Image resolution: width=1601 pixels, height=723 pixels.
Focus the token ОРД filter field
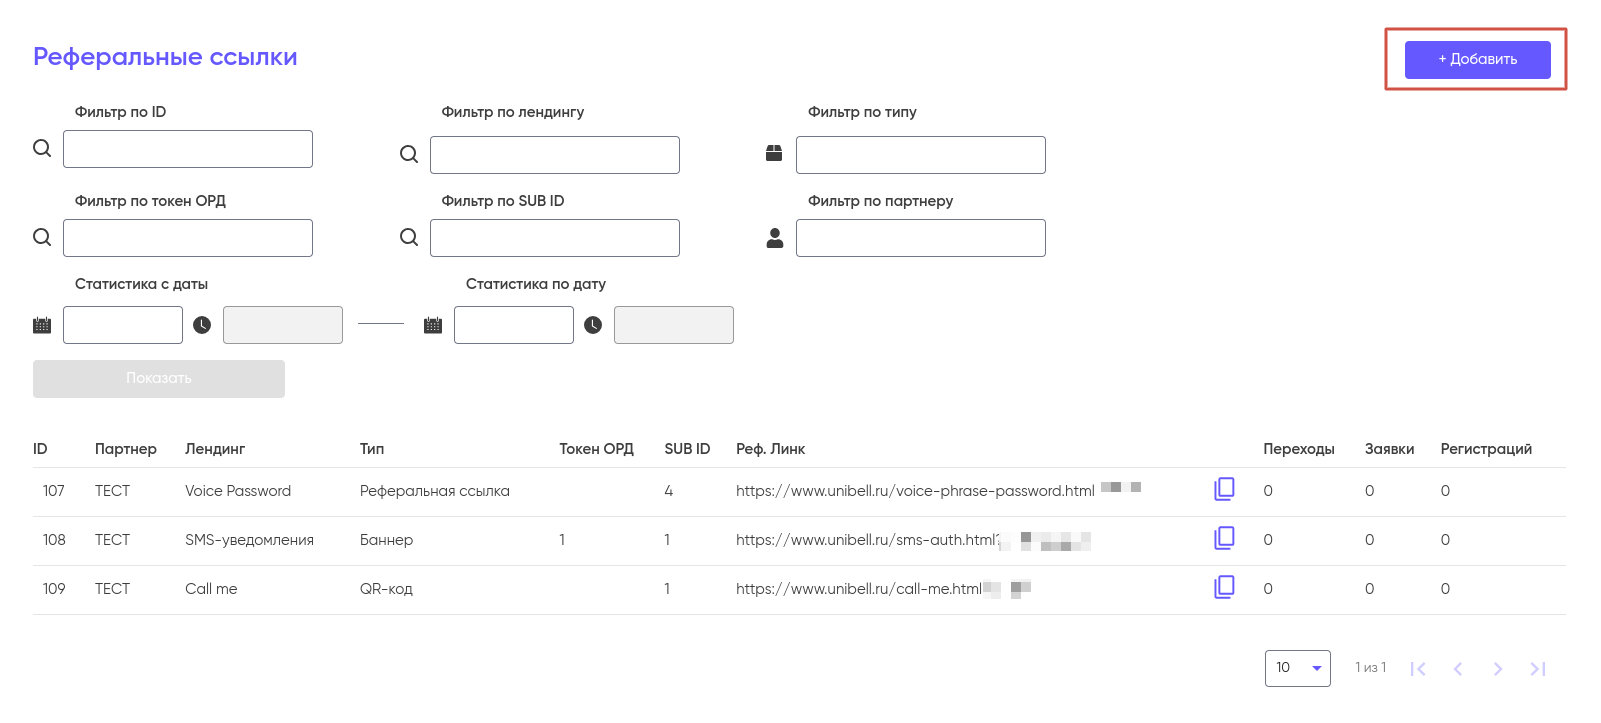188,238
